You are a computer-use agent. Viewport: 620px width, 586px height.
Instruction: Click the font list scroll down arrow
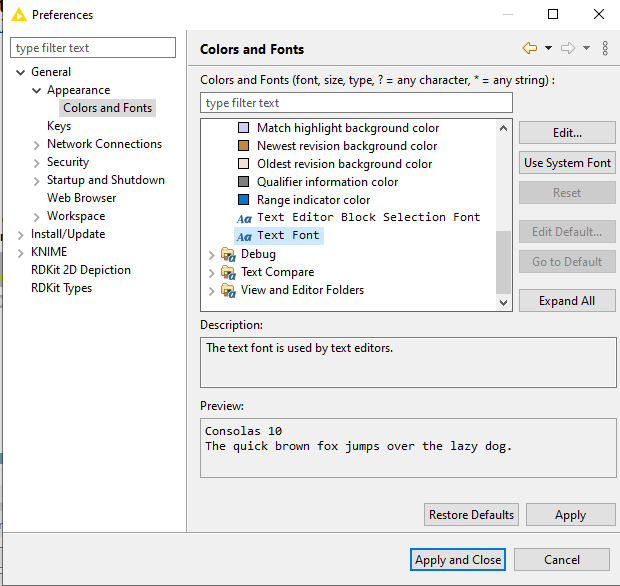503,303
